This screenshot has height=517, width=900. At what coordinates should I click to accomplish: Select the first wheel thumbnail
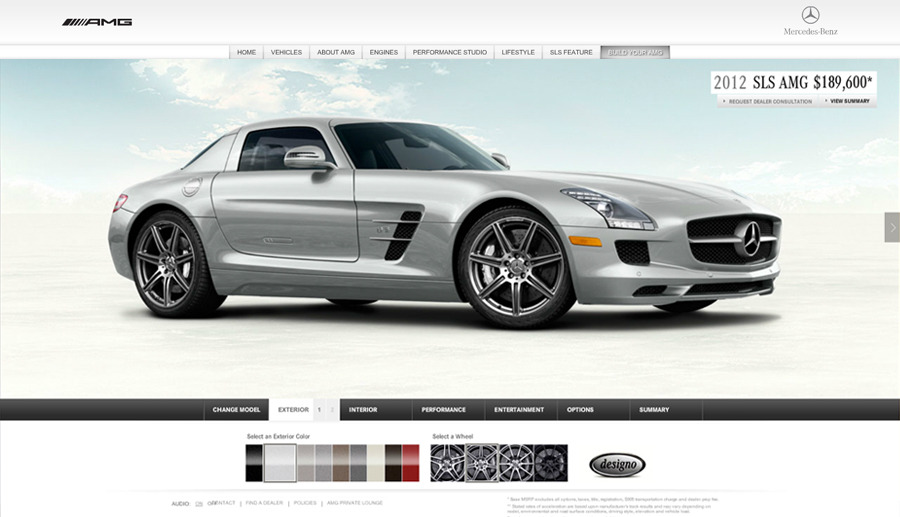click(448, 462)
